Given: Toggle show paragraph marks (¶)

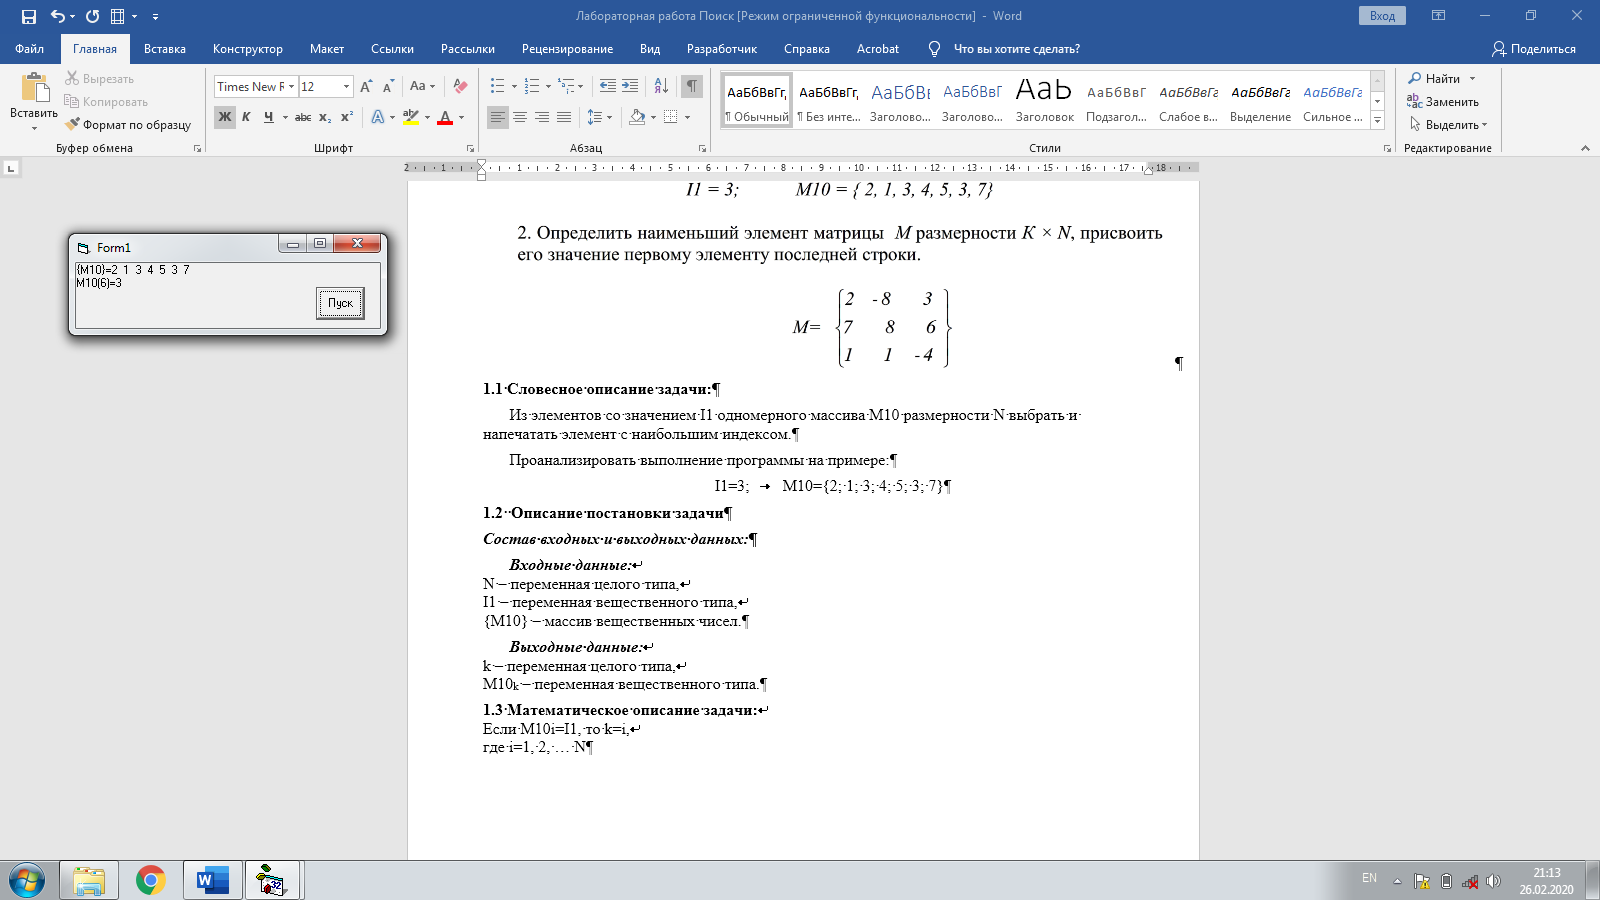Looking at the screenshot, I should point(692,87).
